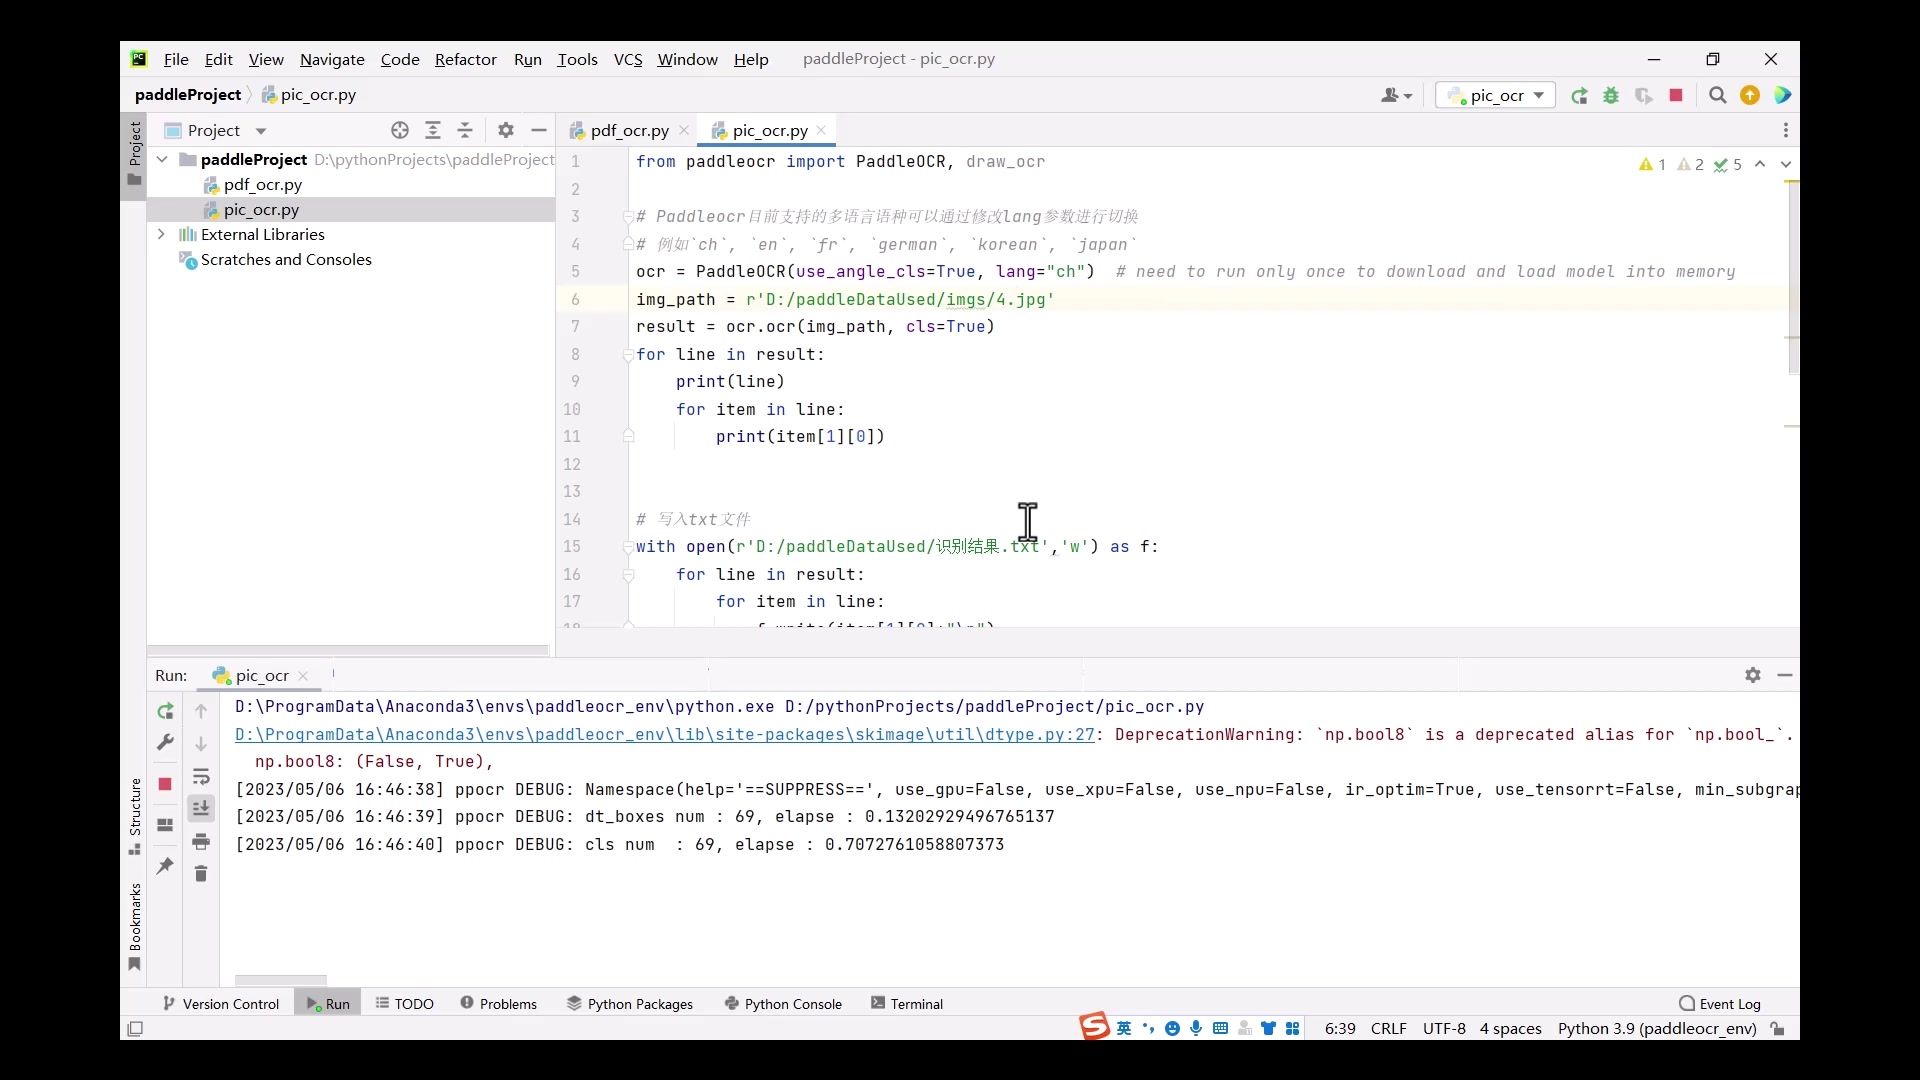Screen dimensions: 1920x1080
Task: Open the pic_ocr run configuration dropdown
Action: (x=1496, y=96)
